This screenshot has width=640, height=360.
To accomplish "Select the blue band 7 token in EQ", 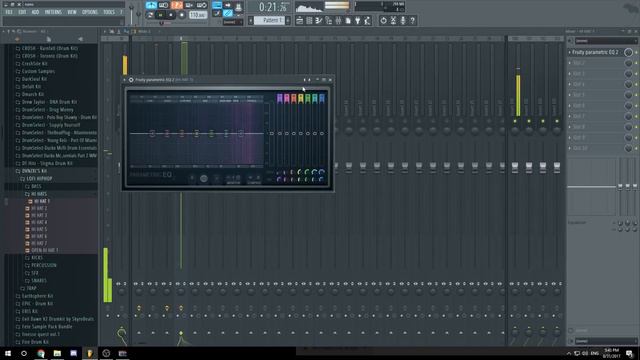I will click(322, 98).
